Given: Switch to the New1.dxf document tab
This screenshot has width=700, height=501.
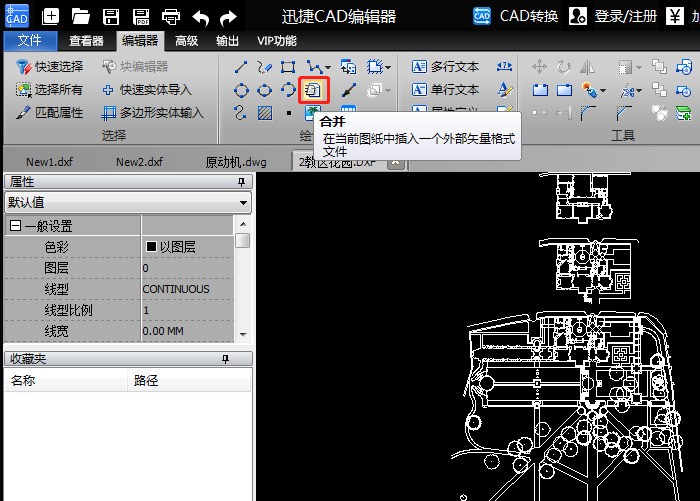Looking at the screenshot, I should 49,162.
